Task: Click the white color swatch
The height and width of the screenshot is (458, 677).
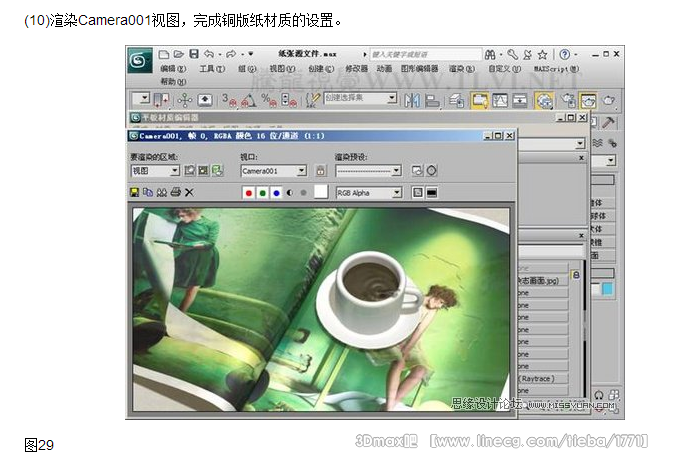Action: (x=321, y=192)
